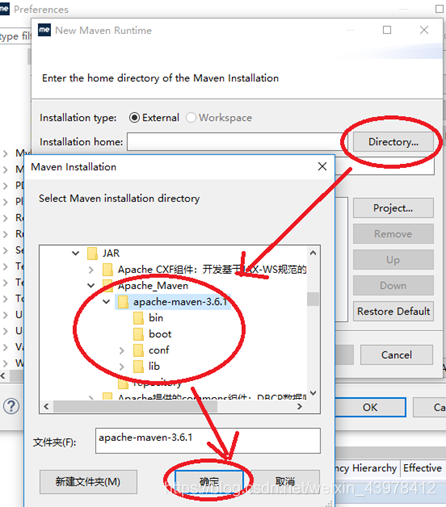This screenshot has width=446, height=507.
Task: Select the External installation type radio
Action: pos(134,118)
